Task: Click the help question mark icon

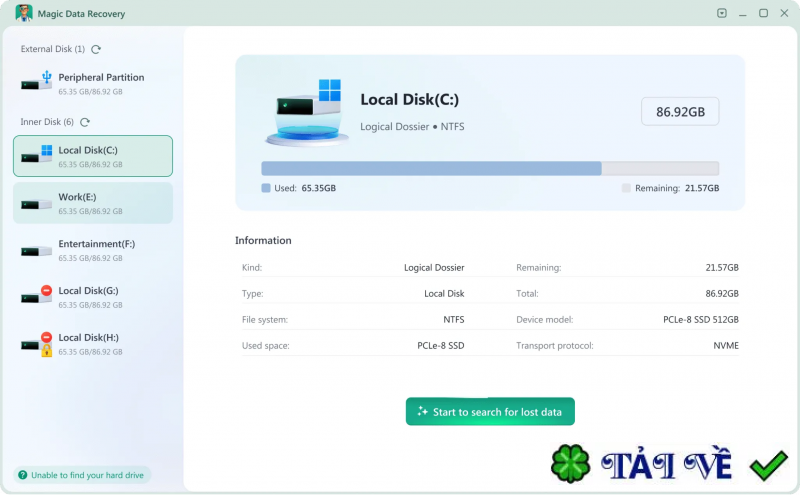Action: [22, 475]
